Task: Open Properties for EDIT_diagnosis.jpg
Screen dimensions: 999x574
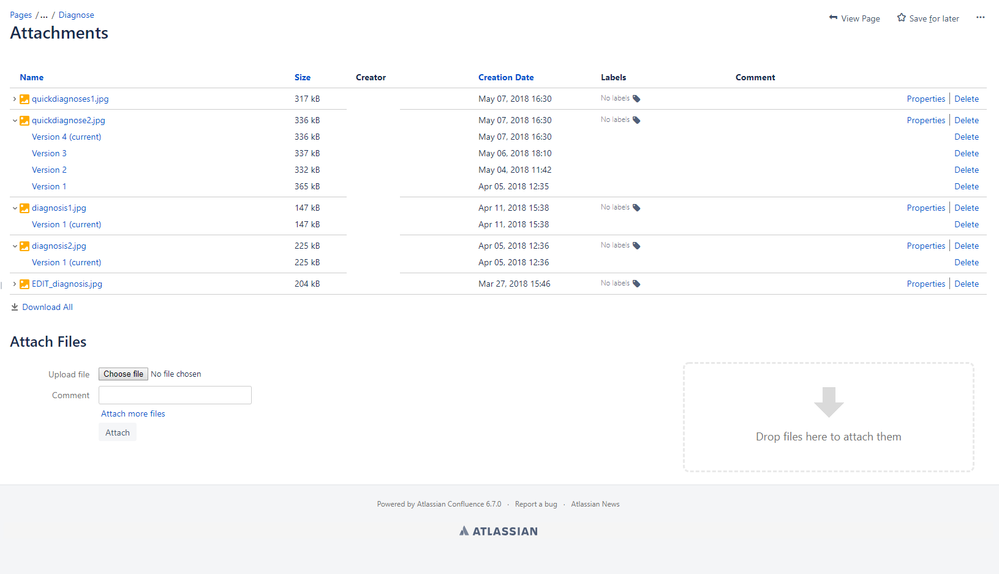Action: coord(926,284)
